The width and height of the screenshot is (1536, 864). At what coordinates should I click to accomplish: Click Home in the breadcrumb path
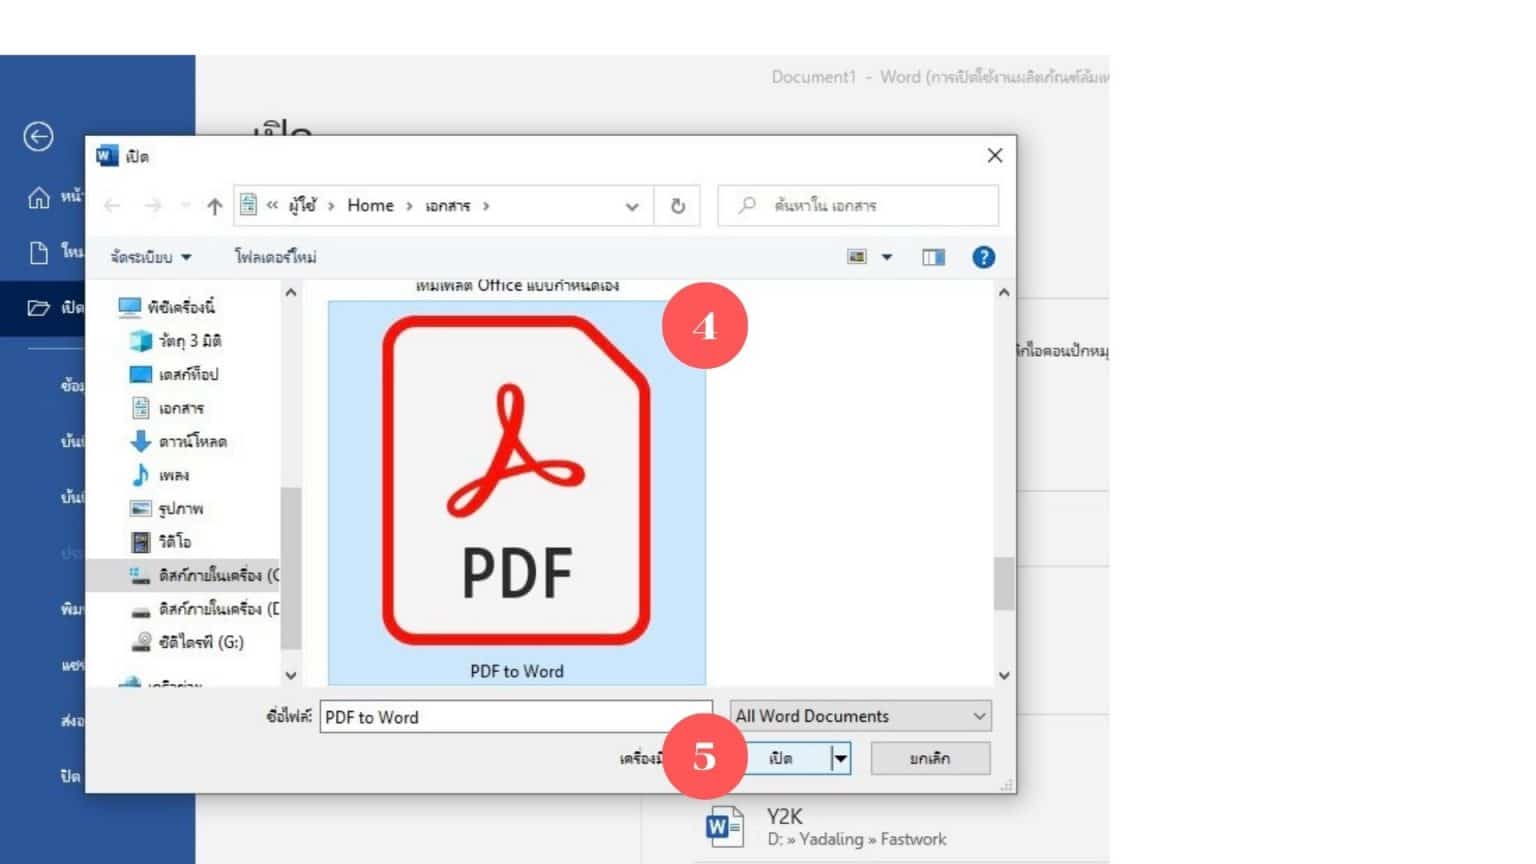coord(370,205)
